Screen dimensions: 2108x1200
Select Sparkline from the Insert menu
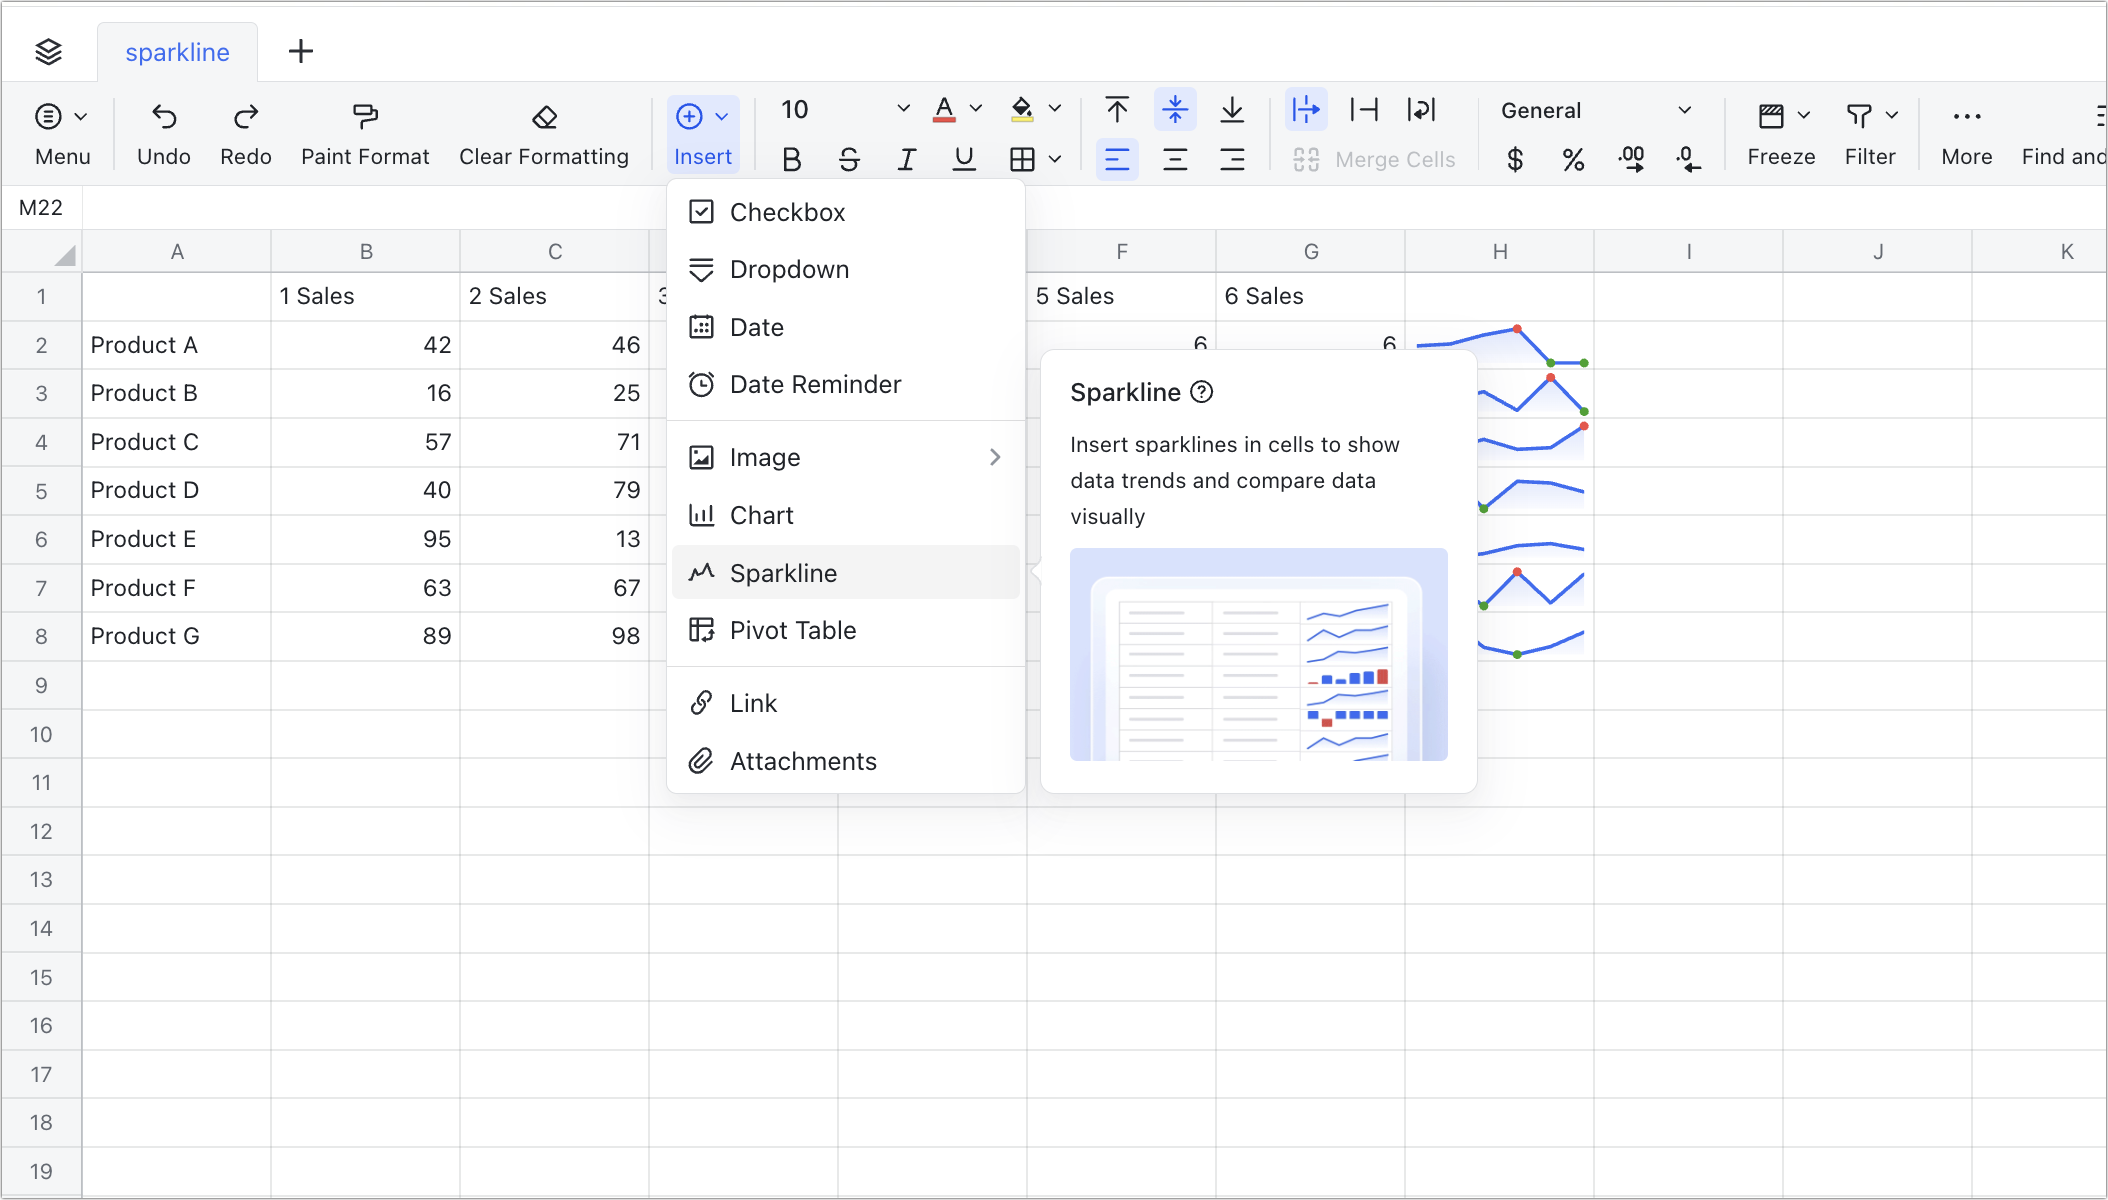click(x=784, y=572)
